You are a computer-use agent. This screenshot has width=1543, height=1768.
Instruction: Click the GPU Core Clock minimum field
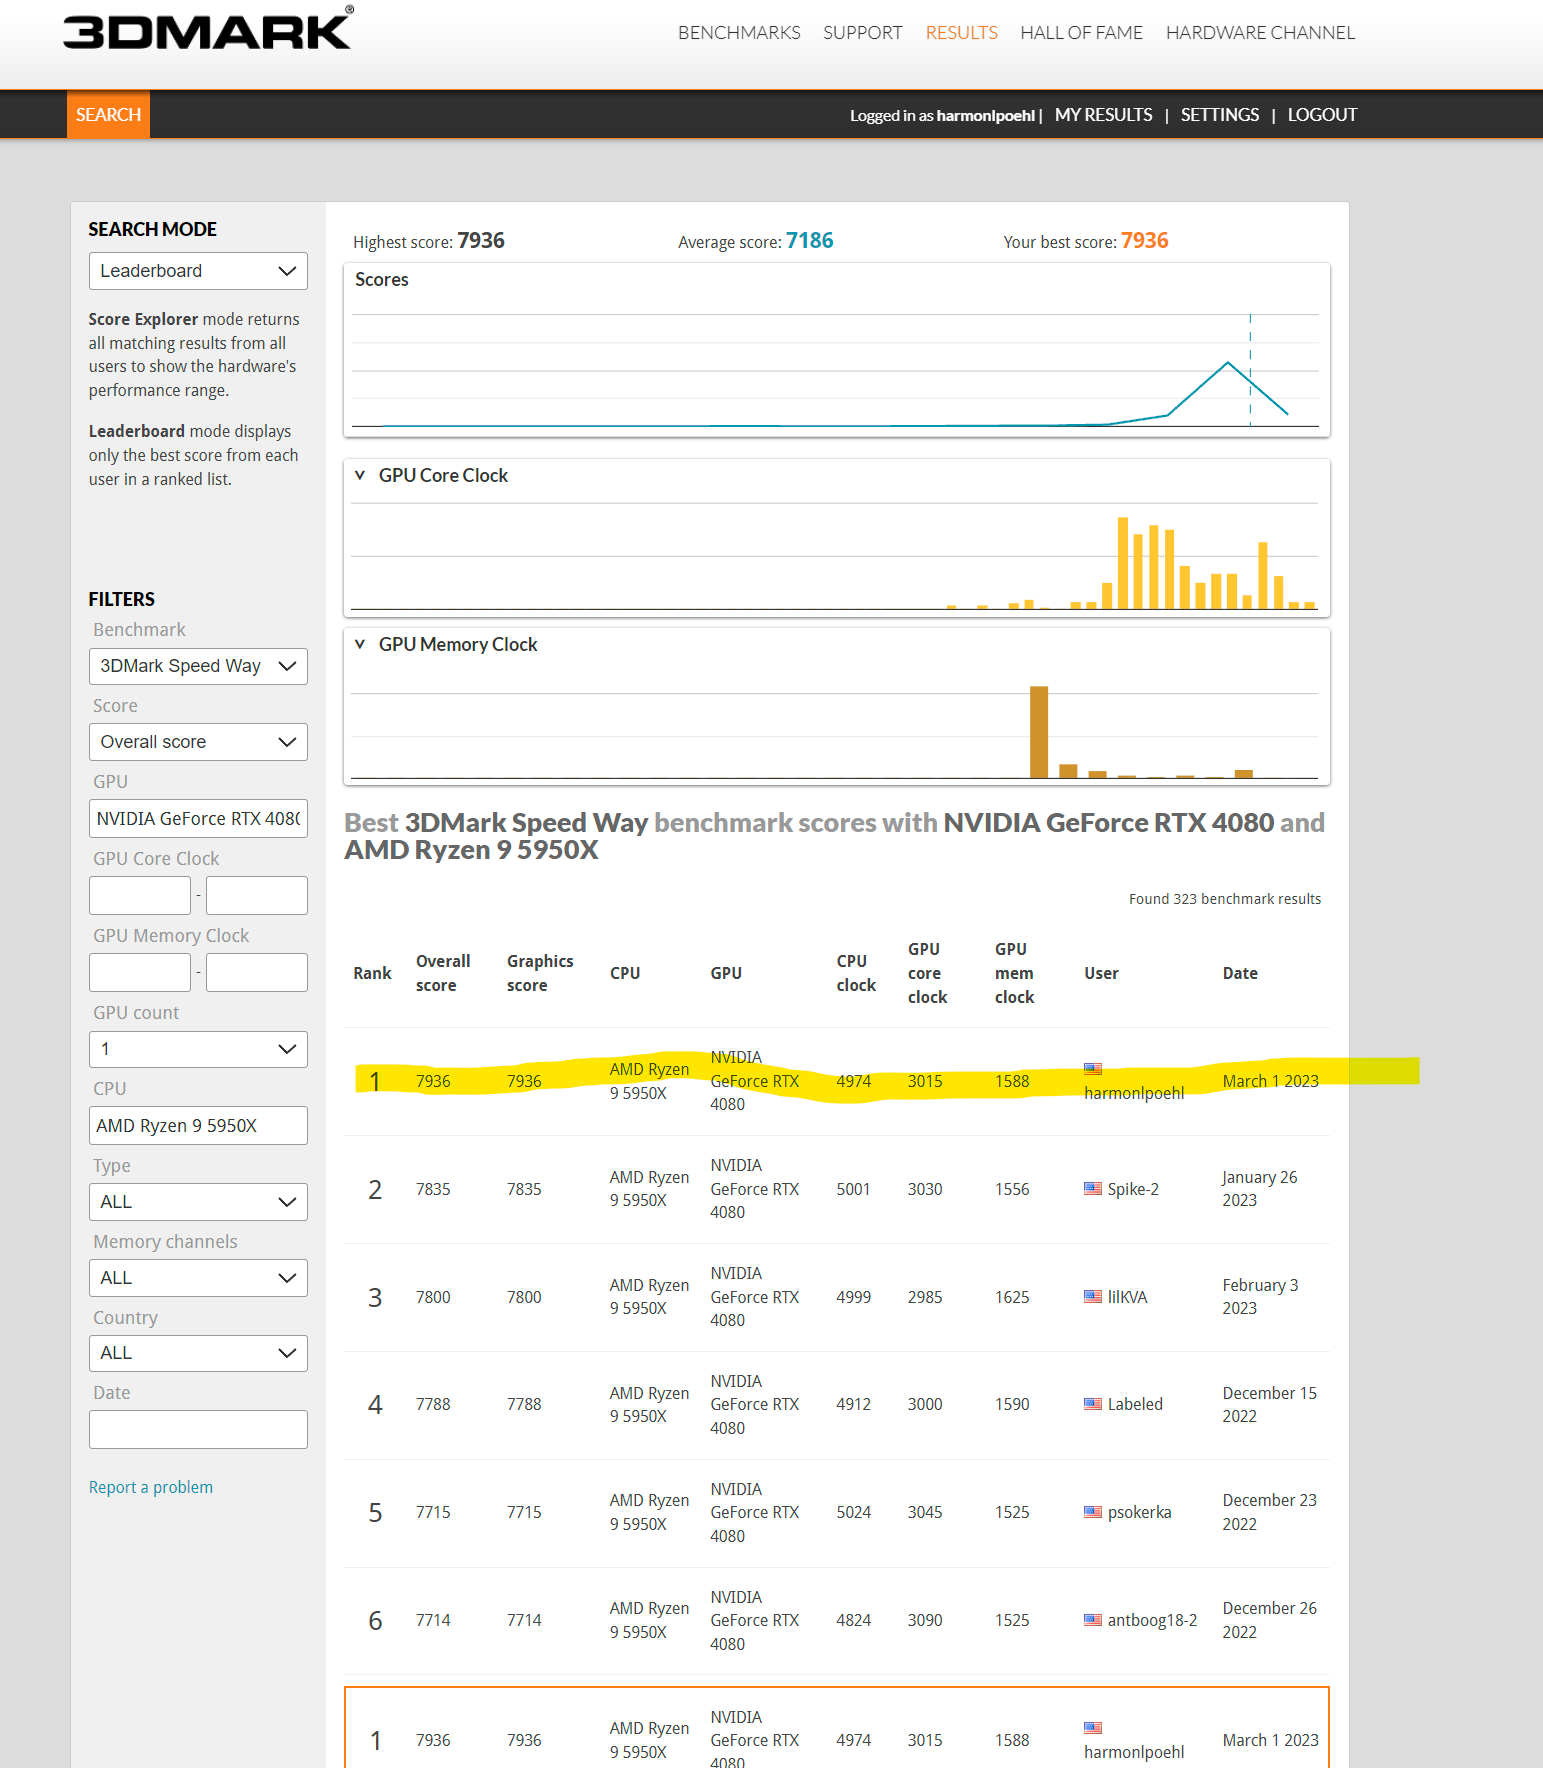[x=140, y=895]
